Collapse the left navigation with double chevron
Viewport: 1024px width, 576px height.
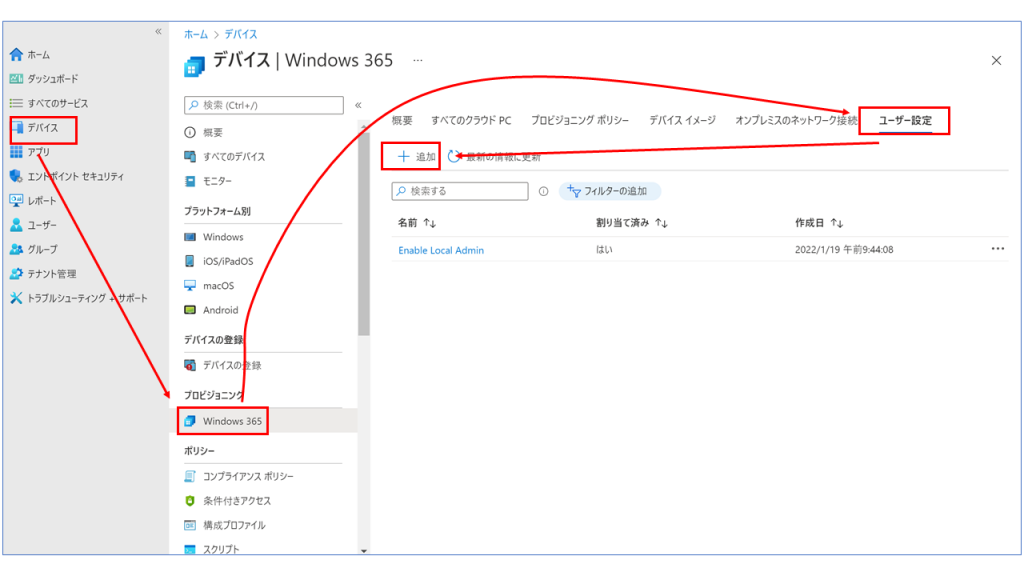tap(158, 32)
